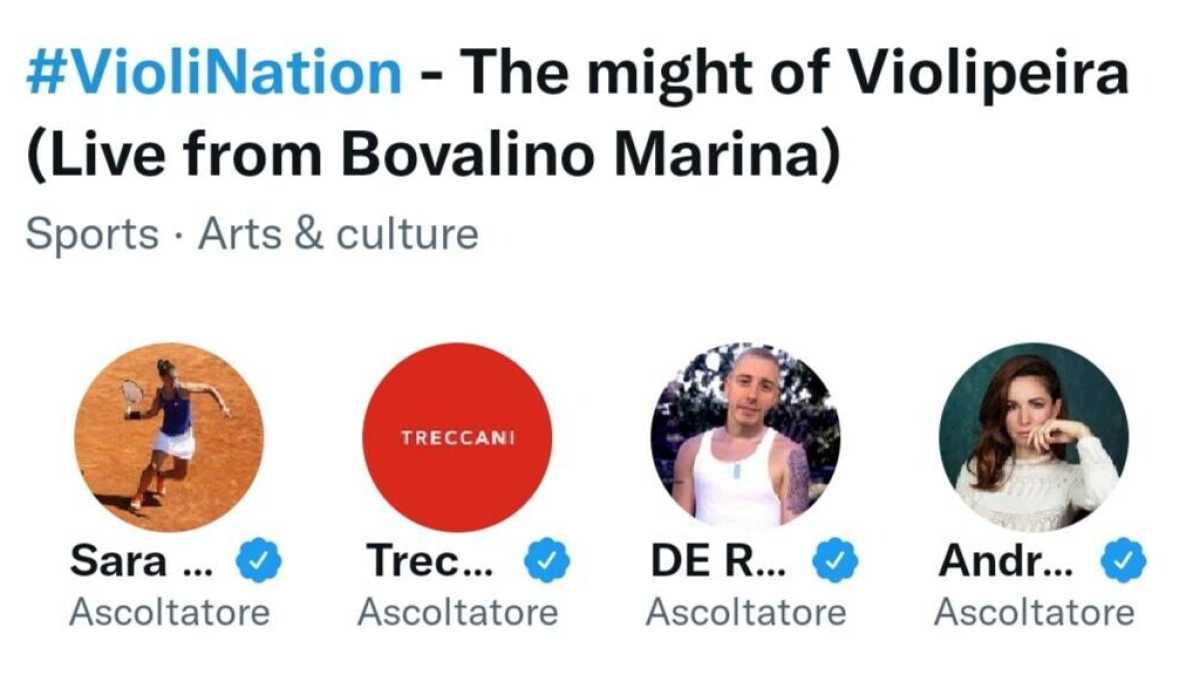
Task: Open Sara's truncated display name
Action: 140,560
